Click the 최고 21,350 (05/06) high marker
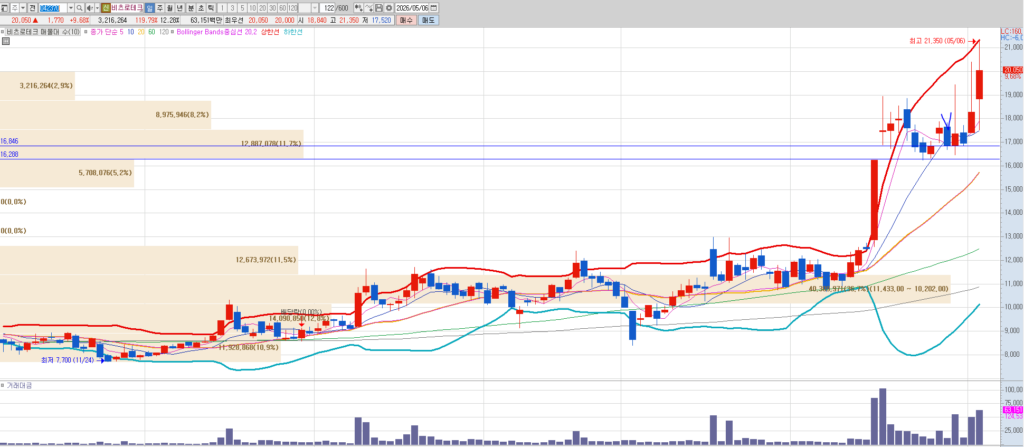1024x447 pixels. (936, 41)
